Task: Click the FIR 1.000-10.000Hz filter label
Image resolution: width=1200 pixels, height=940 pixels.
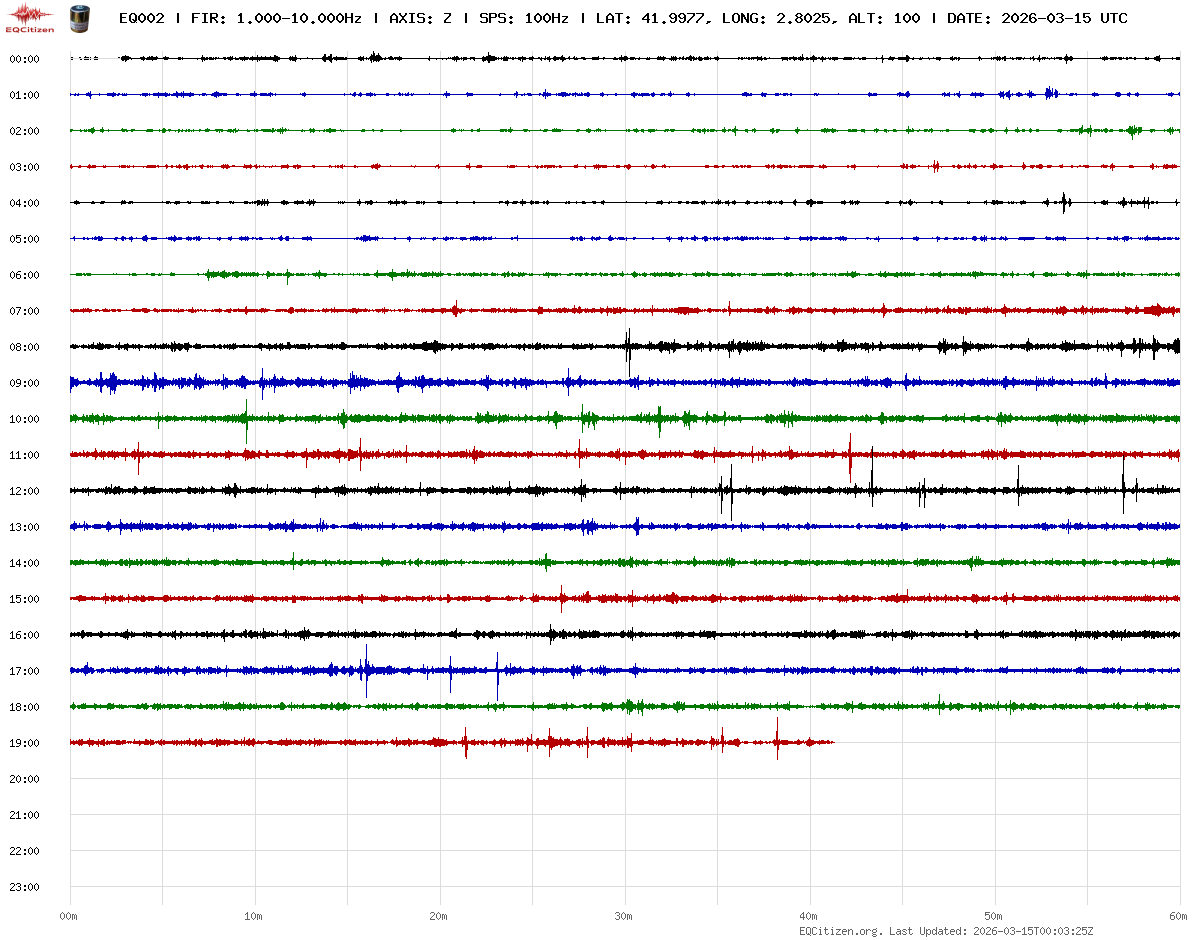Action: pyautogui.click(x=276, y=19)
